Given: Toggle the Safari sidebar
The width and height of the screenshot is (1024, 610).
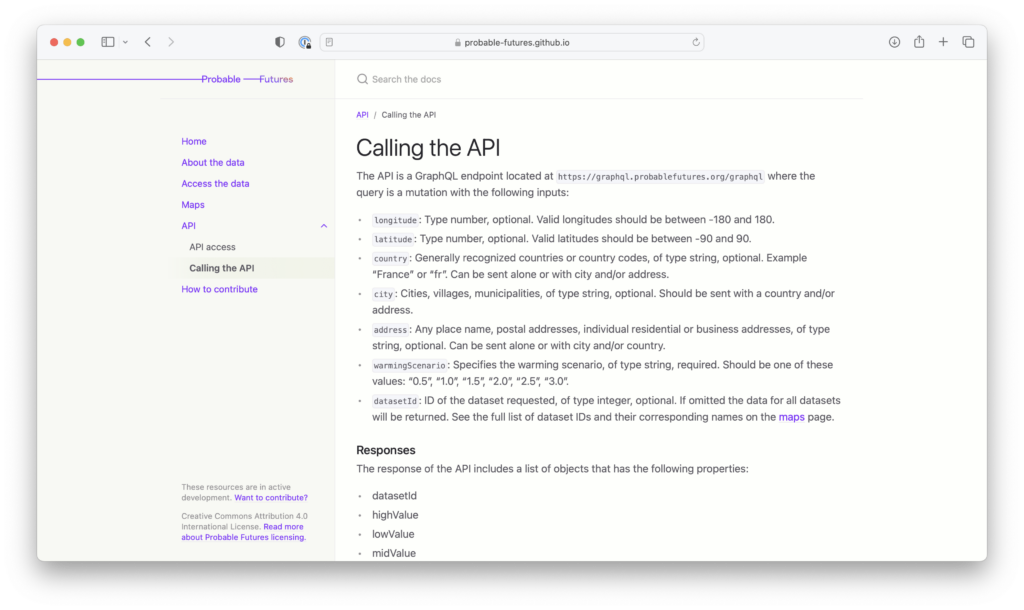Looking at the screenshot, I should click(107, 41).
